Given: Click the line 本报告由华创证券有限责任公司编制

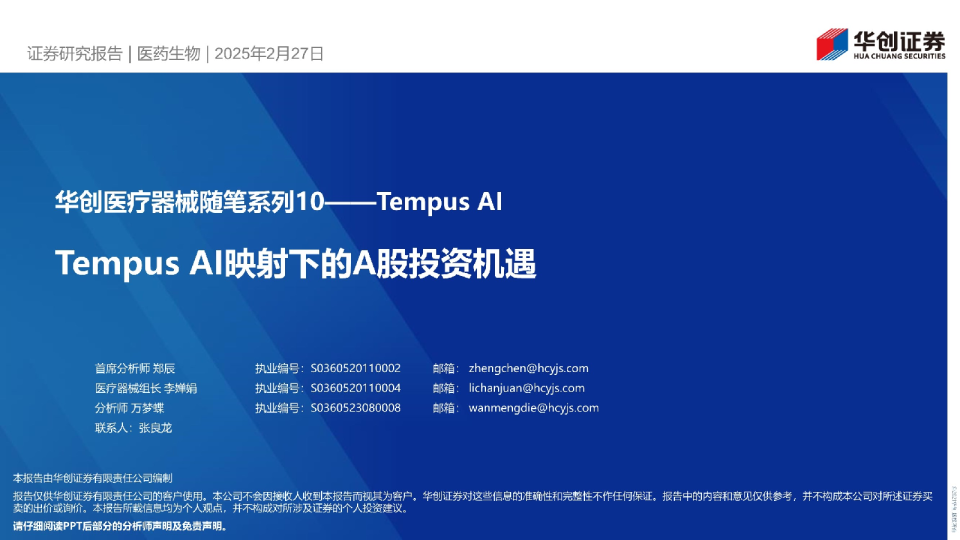Looking at the screenshot, I should tap(92, 478).
